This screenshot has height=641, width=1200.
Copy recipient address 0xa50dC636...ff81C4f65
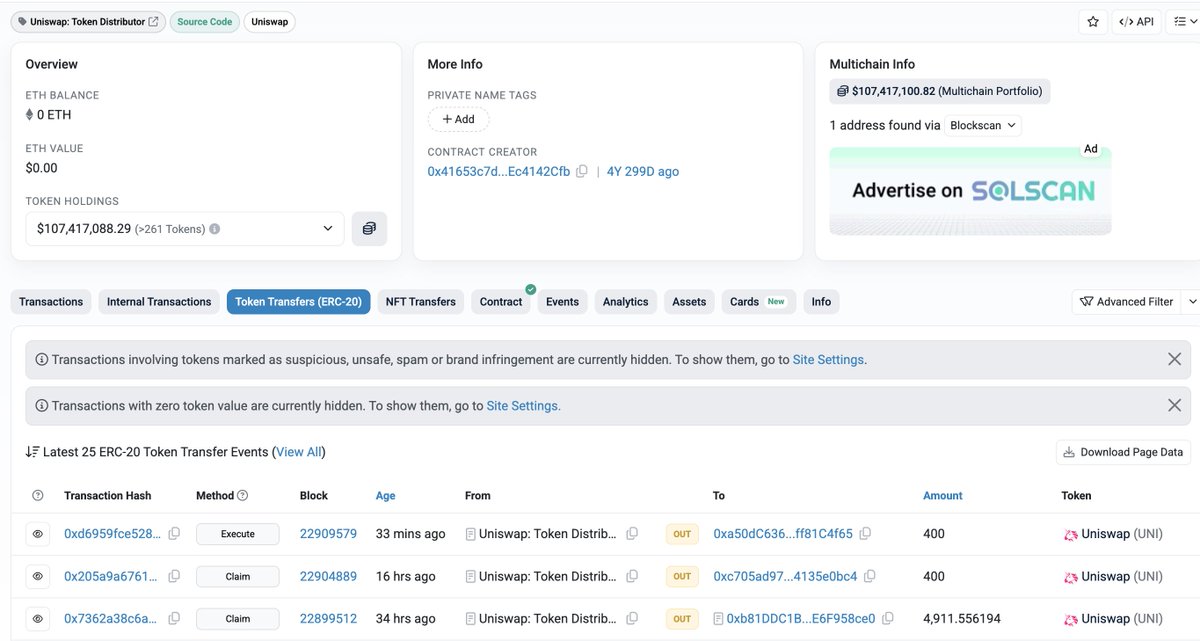pyautogui.click(x=865, y=534)
